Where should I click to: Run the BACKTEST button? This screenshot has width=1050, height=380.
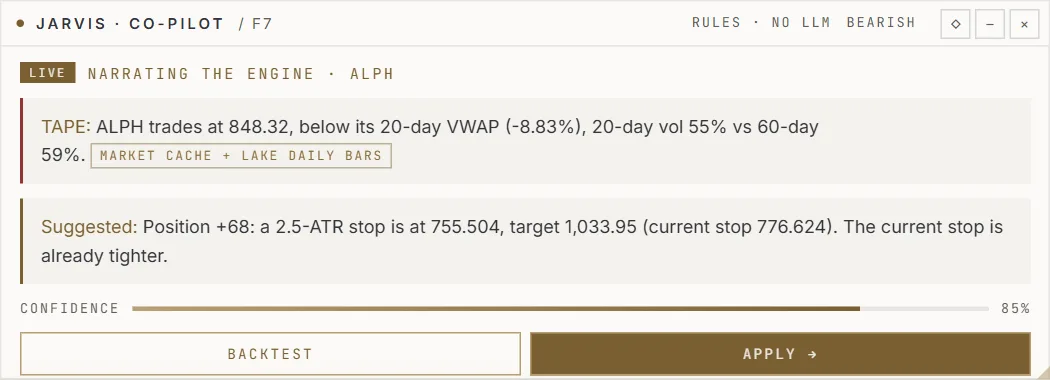271,354
